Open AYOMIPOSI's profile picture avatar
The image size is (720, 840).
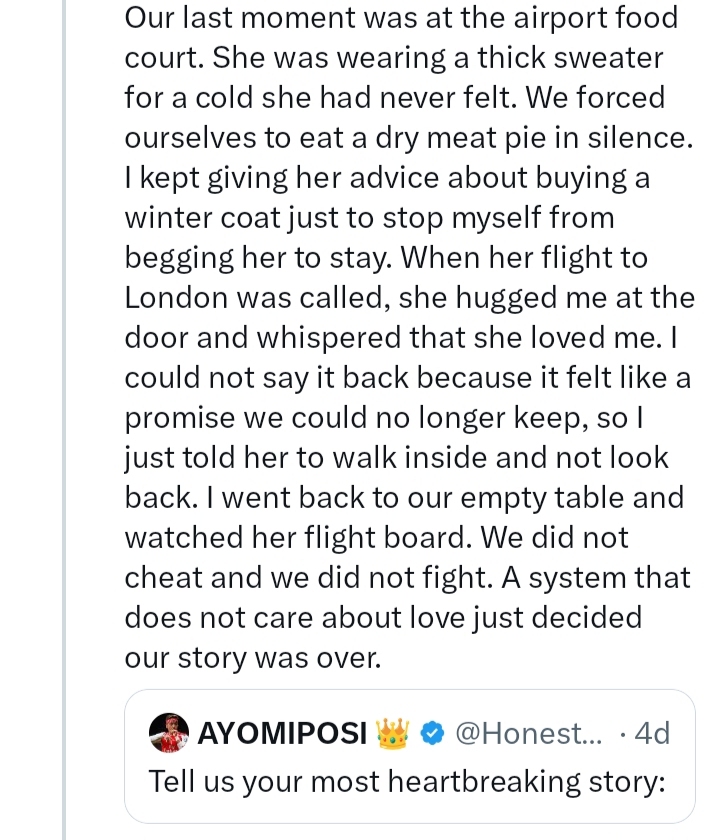click(169, 733)
